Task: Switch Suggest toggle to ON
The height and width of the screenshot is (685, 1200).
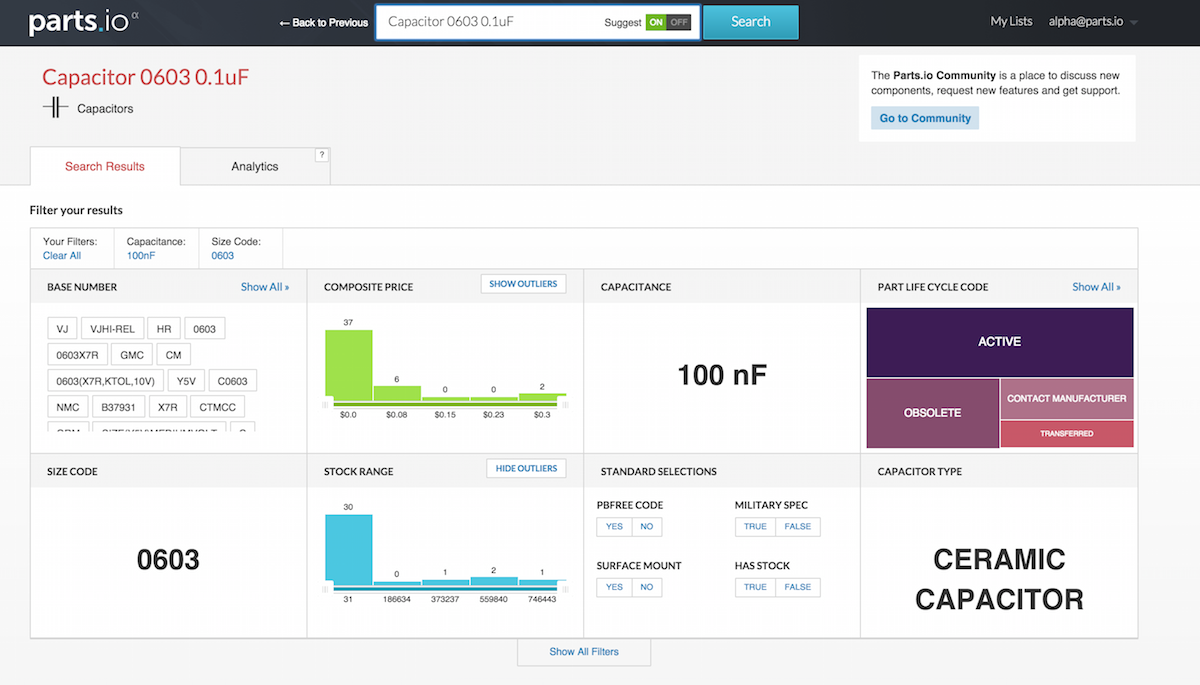Action: [x=656, y=22]
